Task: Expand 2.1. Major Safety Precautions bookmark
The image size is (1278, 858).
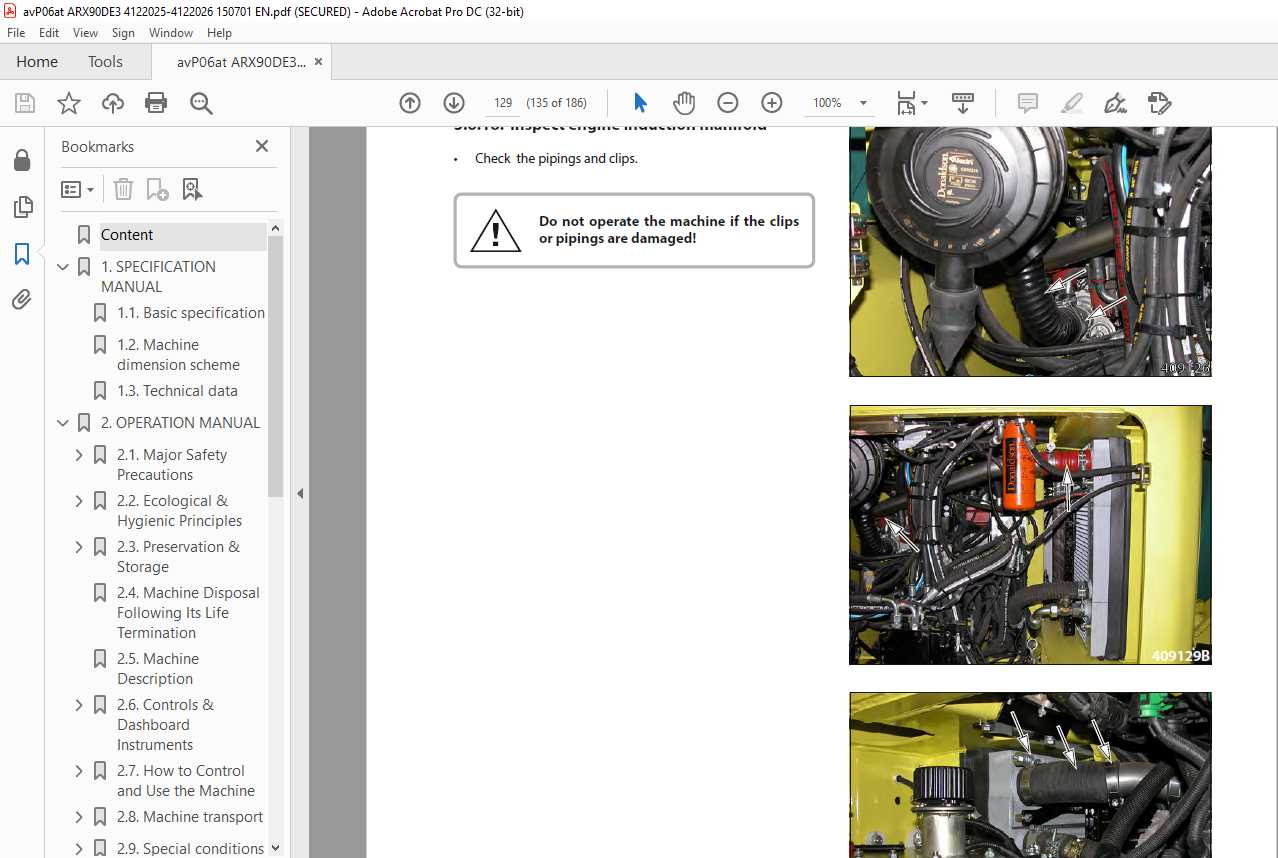Action: point(80,455)
